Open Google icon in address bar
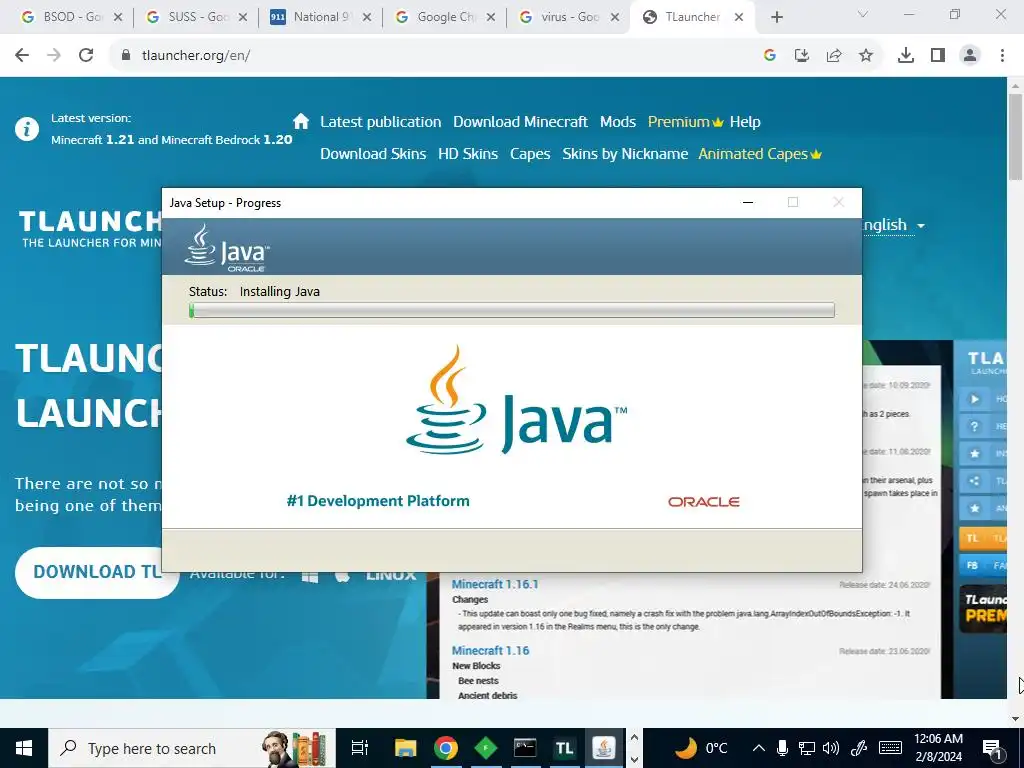 click(x=769, y=56)
